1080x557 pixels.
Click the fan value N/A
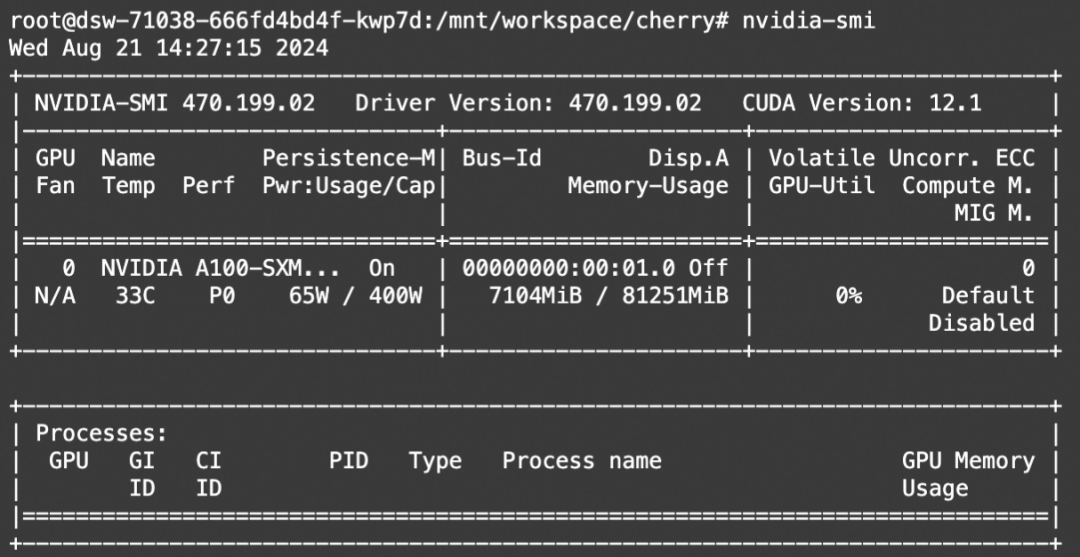pos(55,296)
